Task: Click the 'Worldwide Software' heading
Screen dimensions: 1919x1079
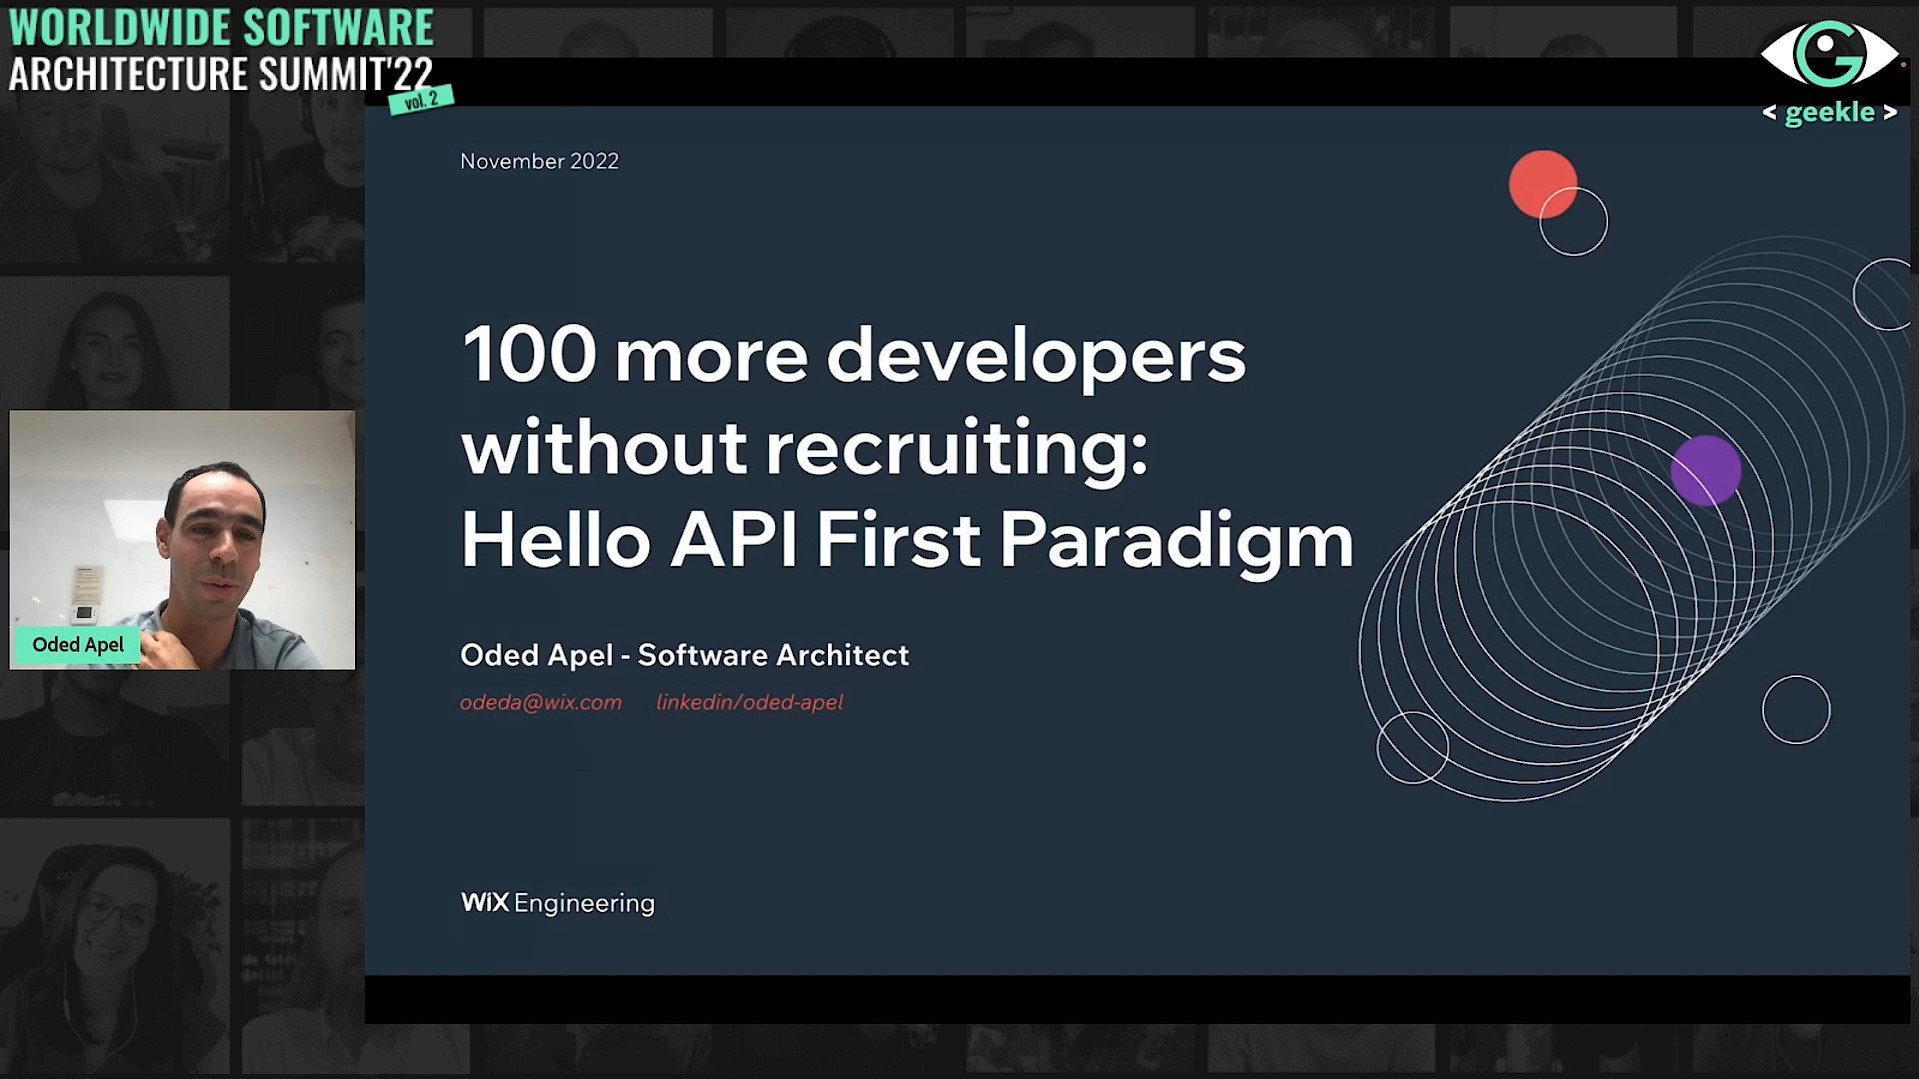Action: [221, 28]
